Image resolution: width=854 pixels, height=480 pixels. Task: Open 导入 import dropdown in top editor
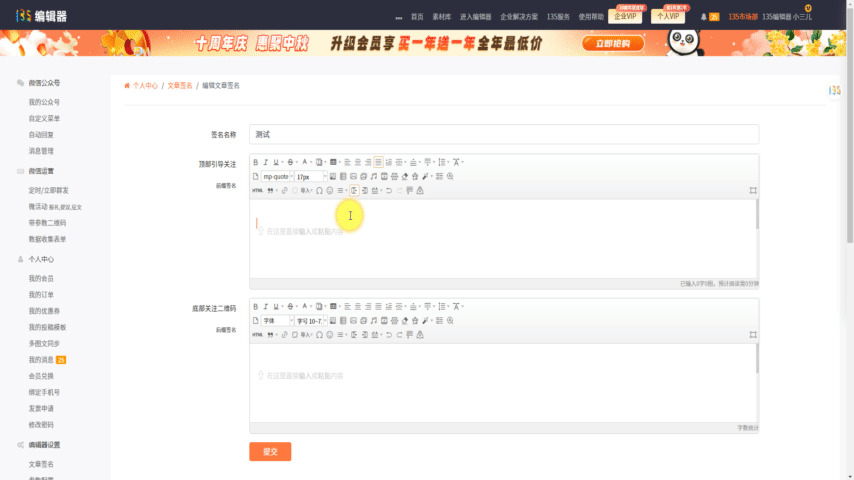(x=307, y=191)
